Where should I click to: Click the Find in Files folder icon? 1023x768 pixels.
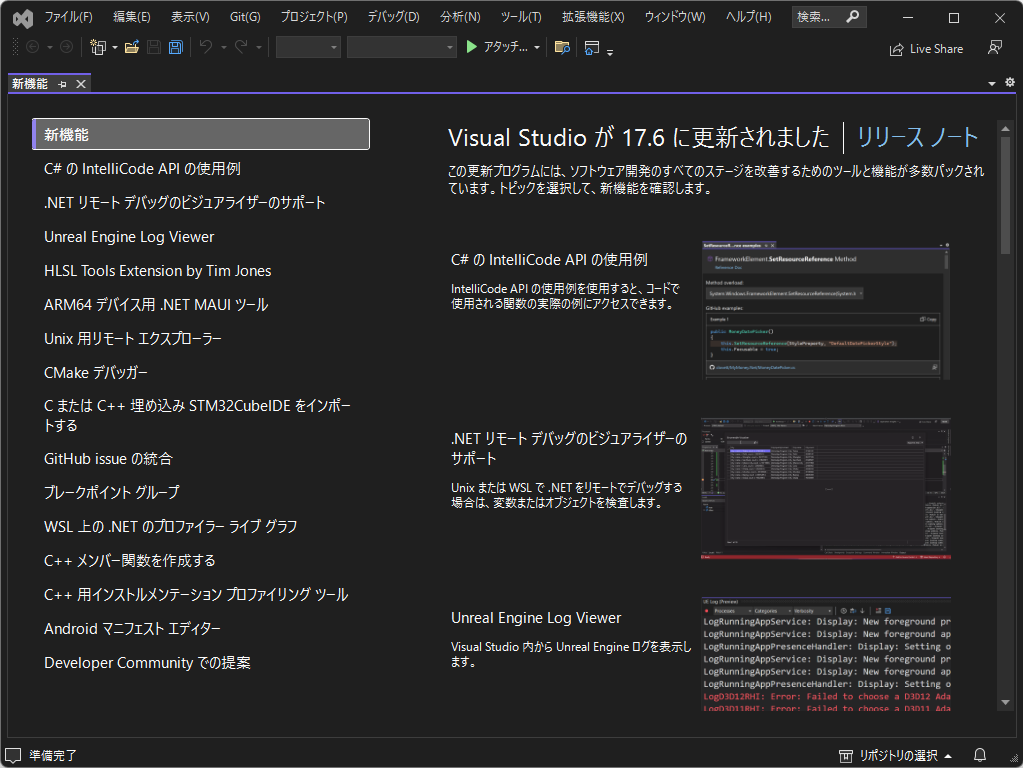pyautogui.click(x=563, y=47)
